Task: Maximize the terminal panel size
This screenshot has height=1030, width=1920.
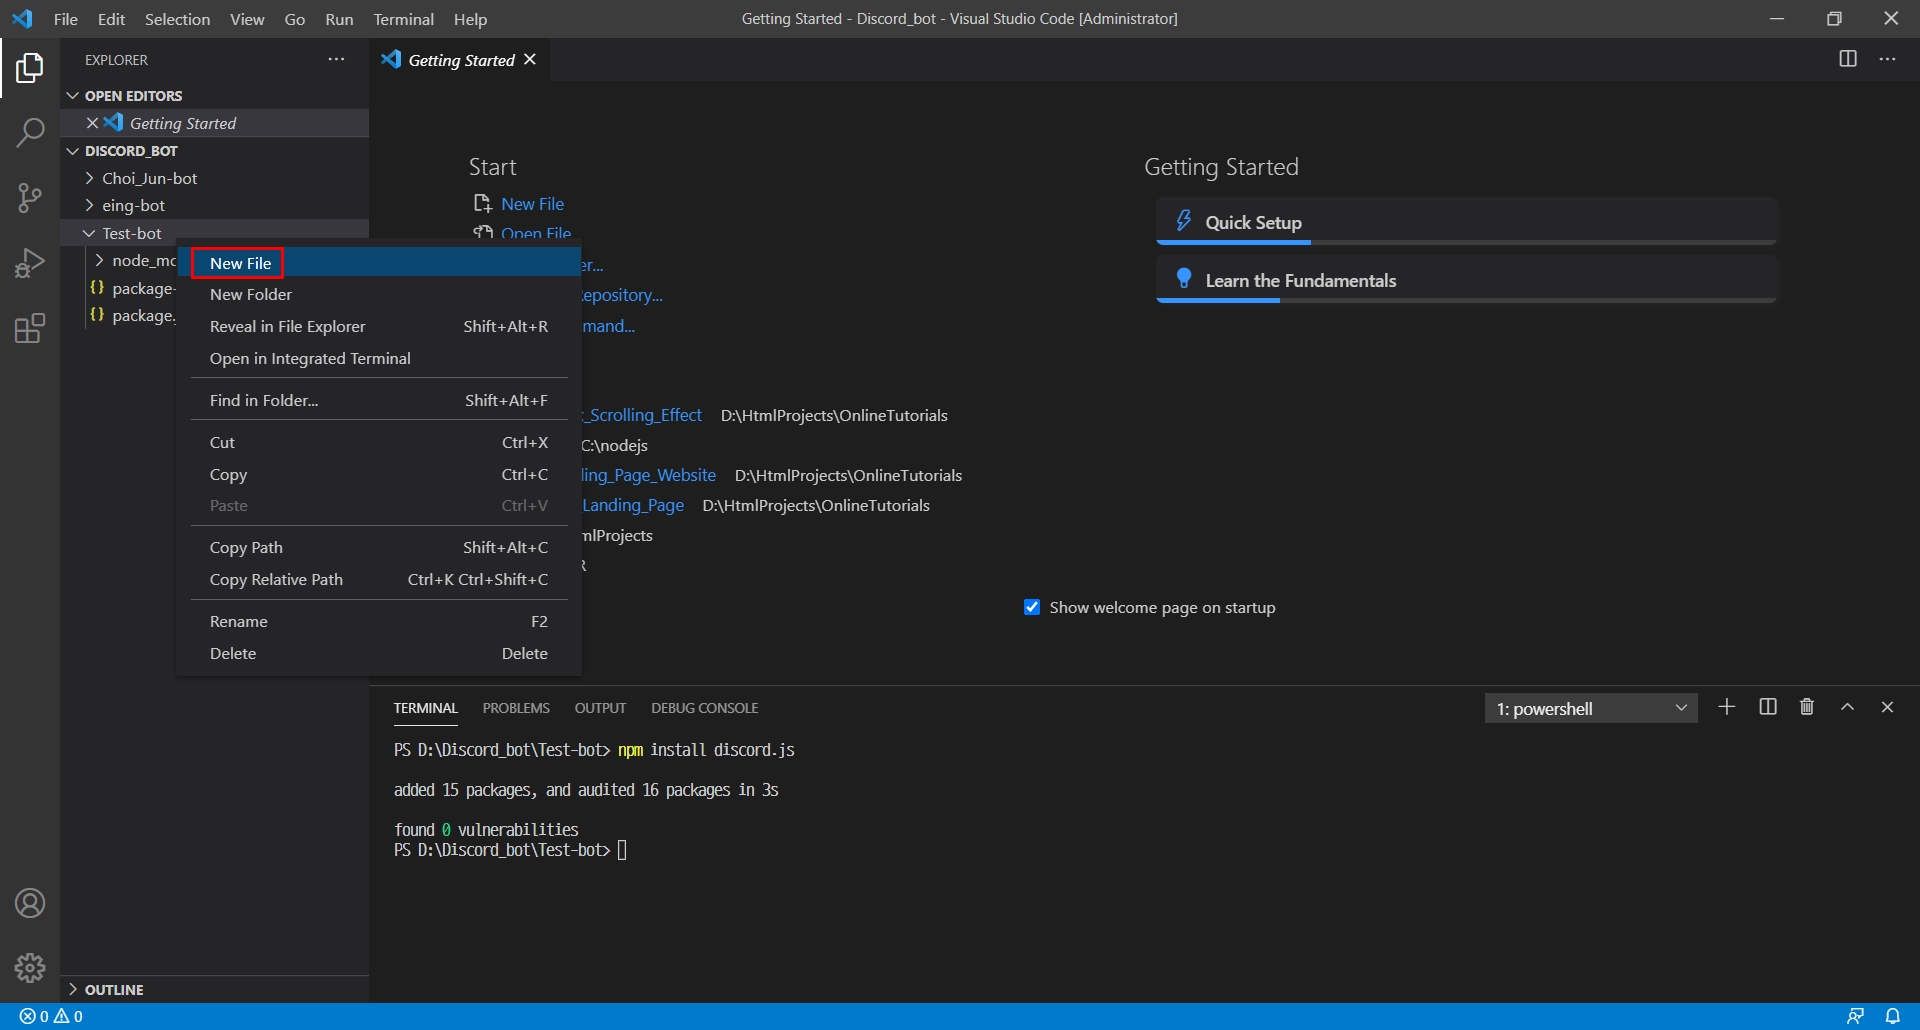Action: click(x=1847, y=707)
